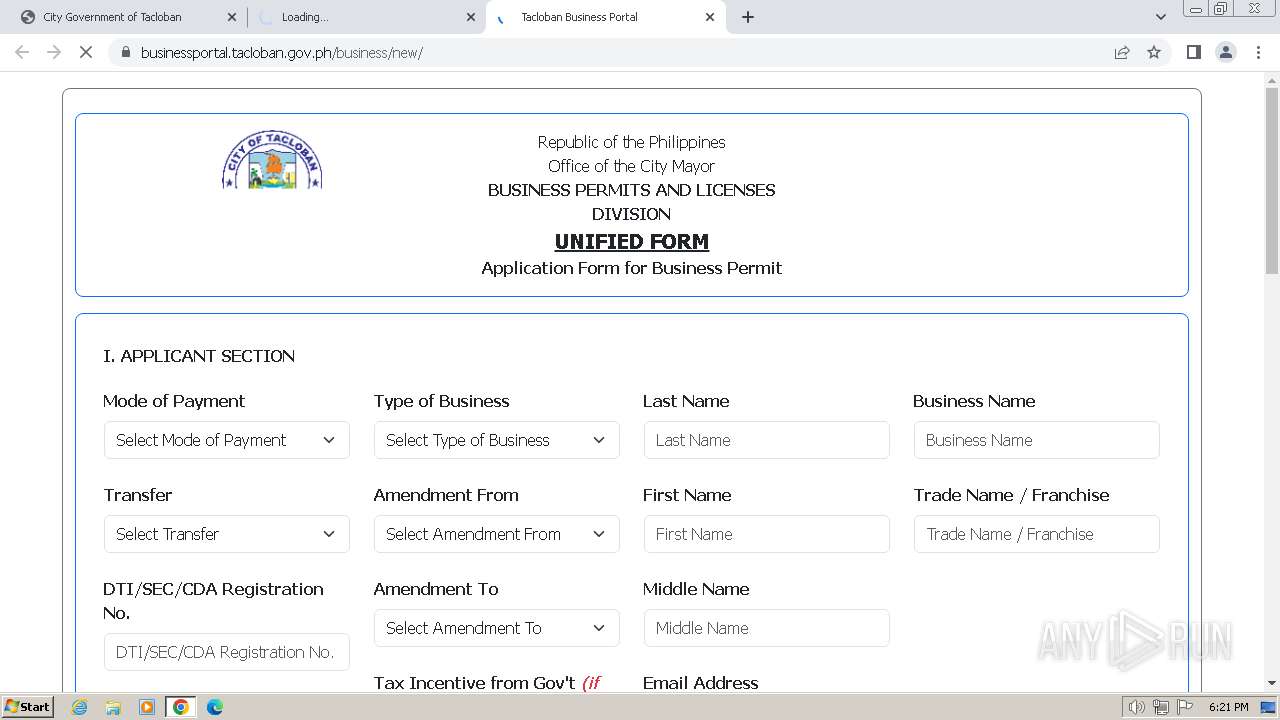
Task: Click the network tray icon
Action: pyautogui.click(x=1161, y=707)
